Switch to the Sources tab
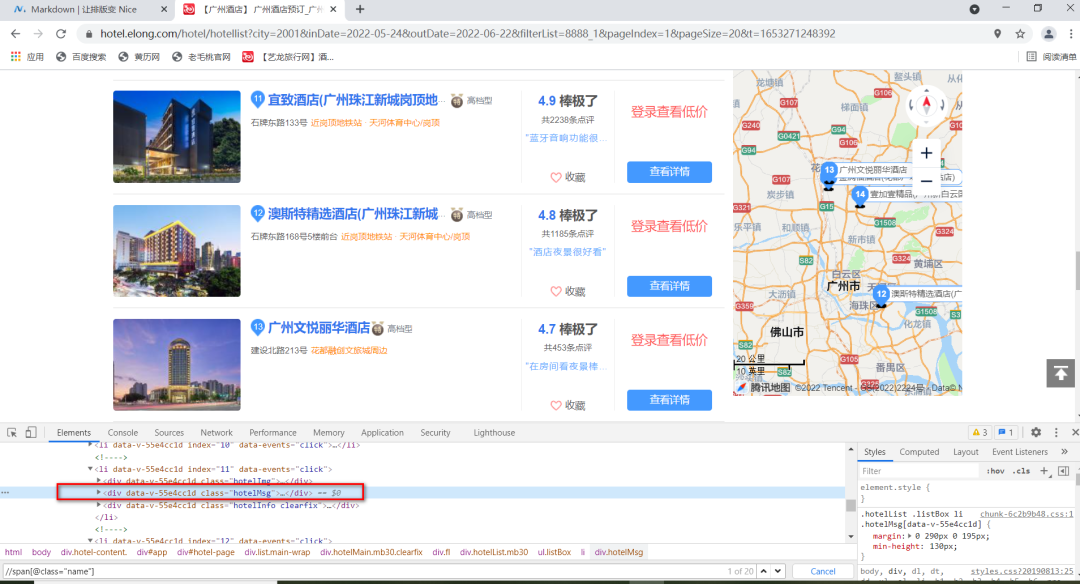 pos(169,432)
